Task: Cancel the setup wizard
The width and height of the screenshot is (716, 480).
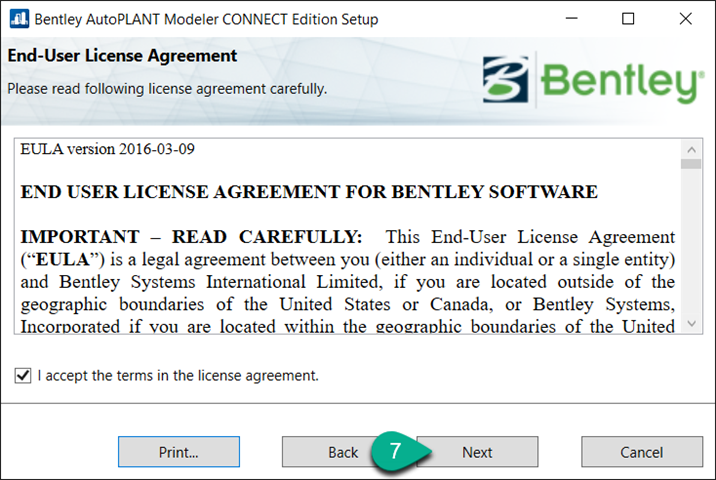Action: [642, 452]
